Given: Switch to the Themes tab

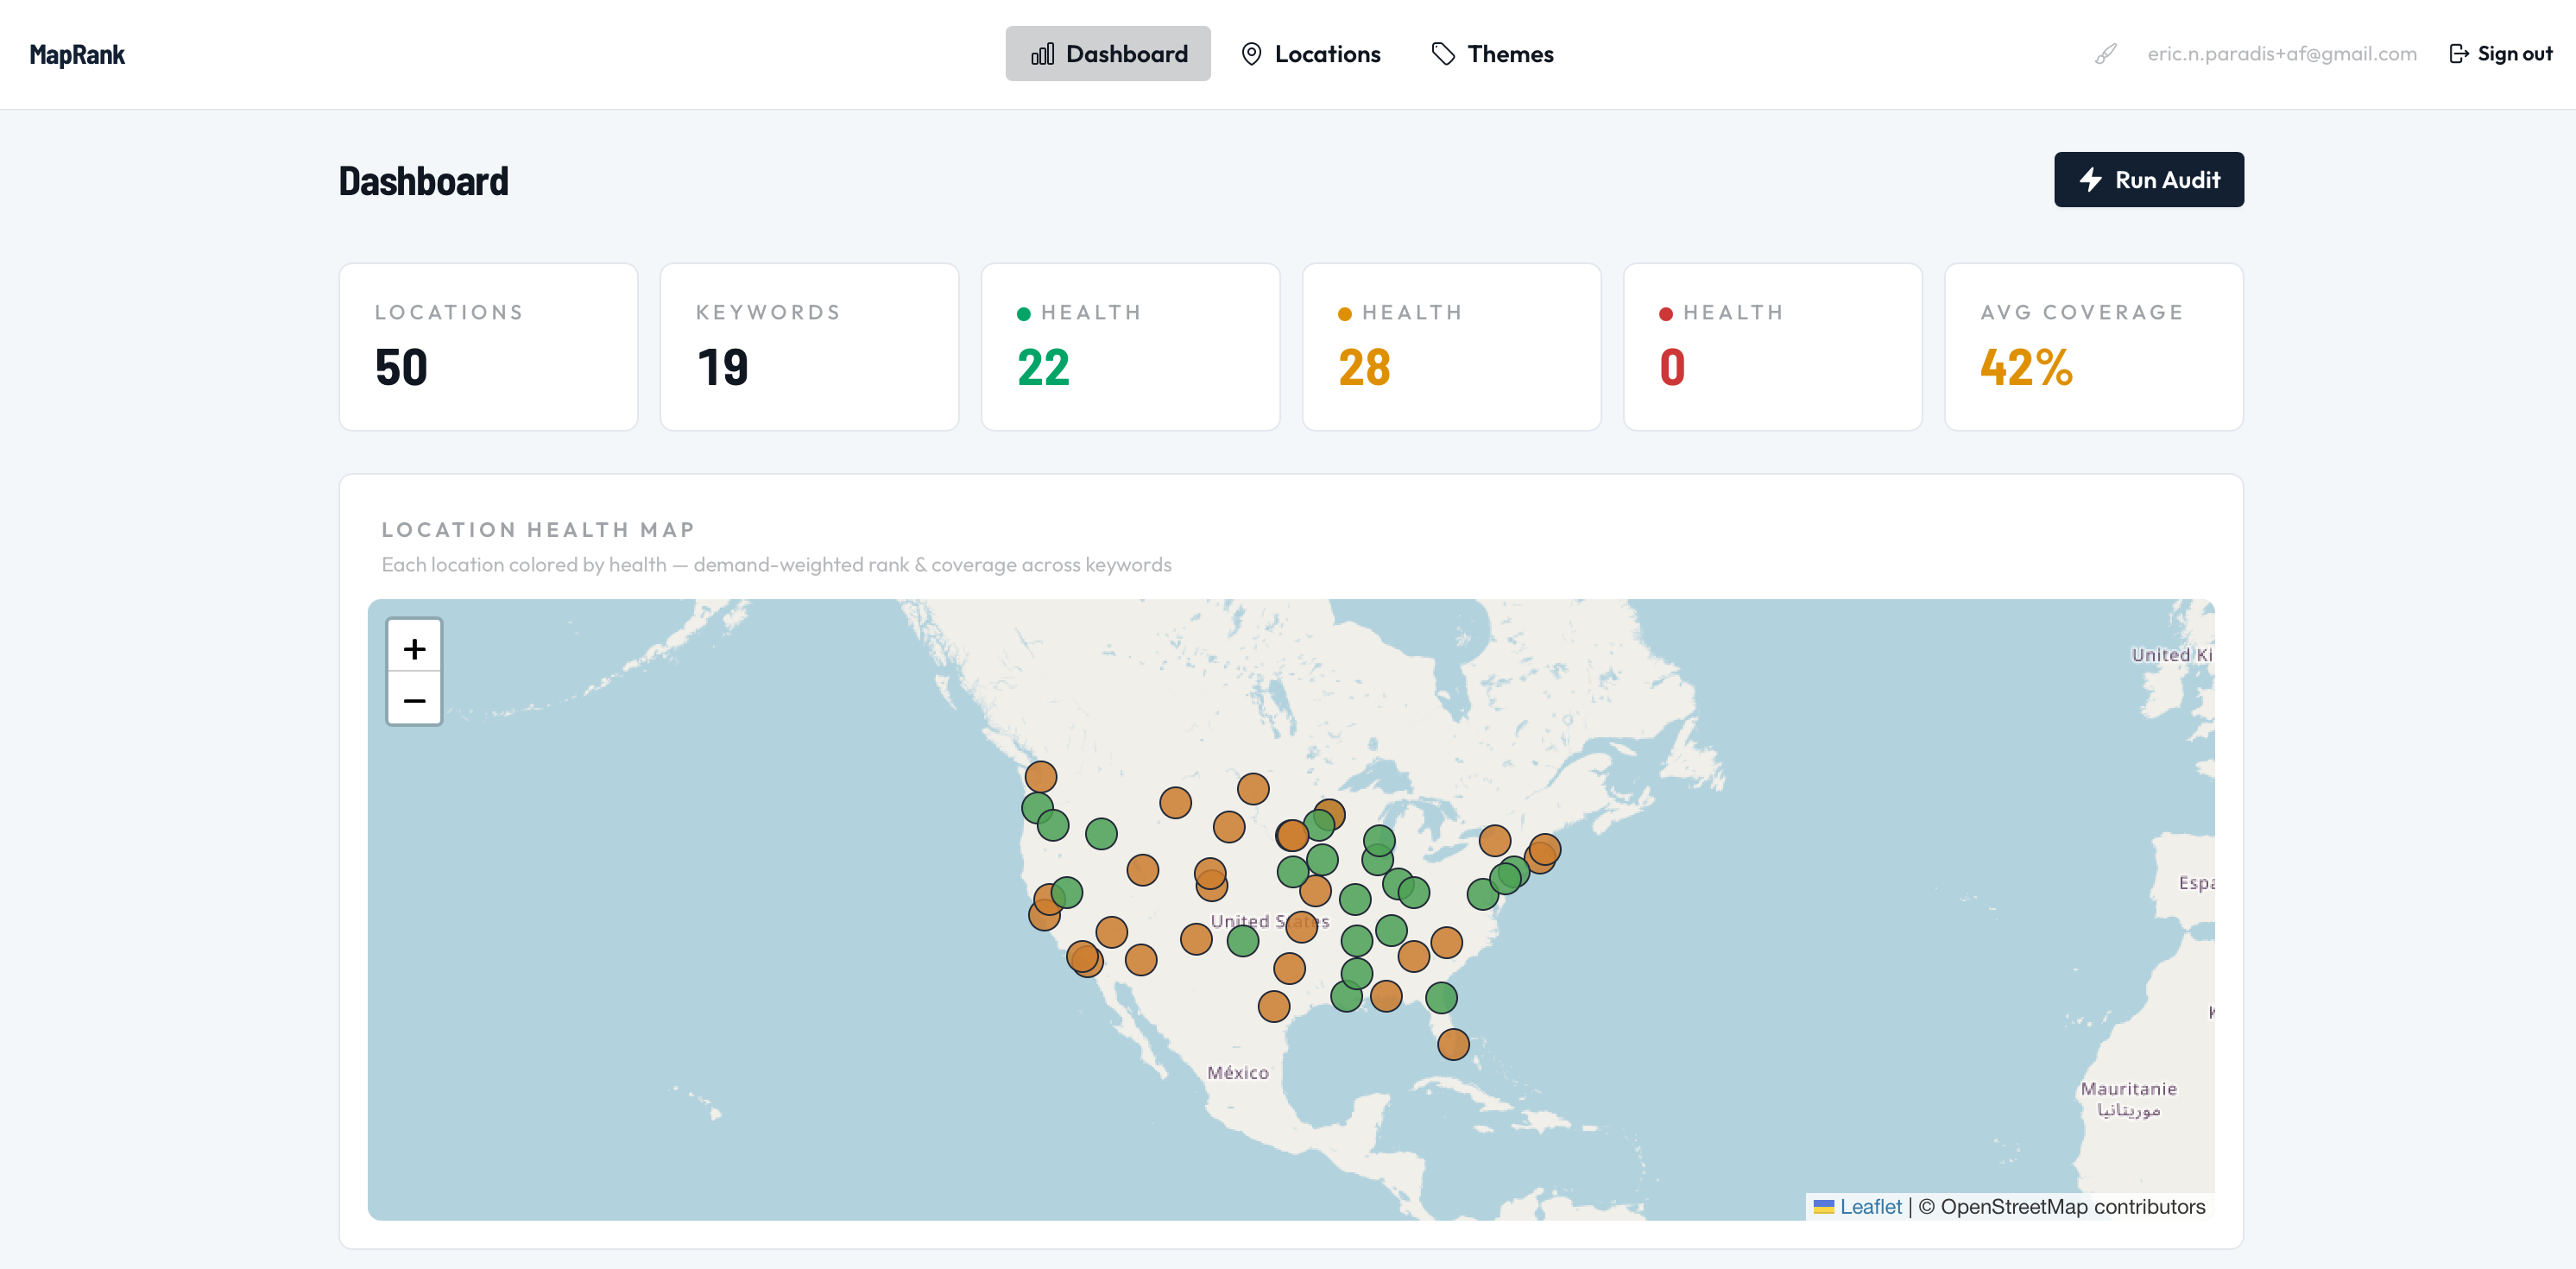Looking at the screenshot, I should pos(1493,54).
